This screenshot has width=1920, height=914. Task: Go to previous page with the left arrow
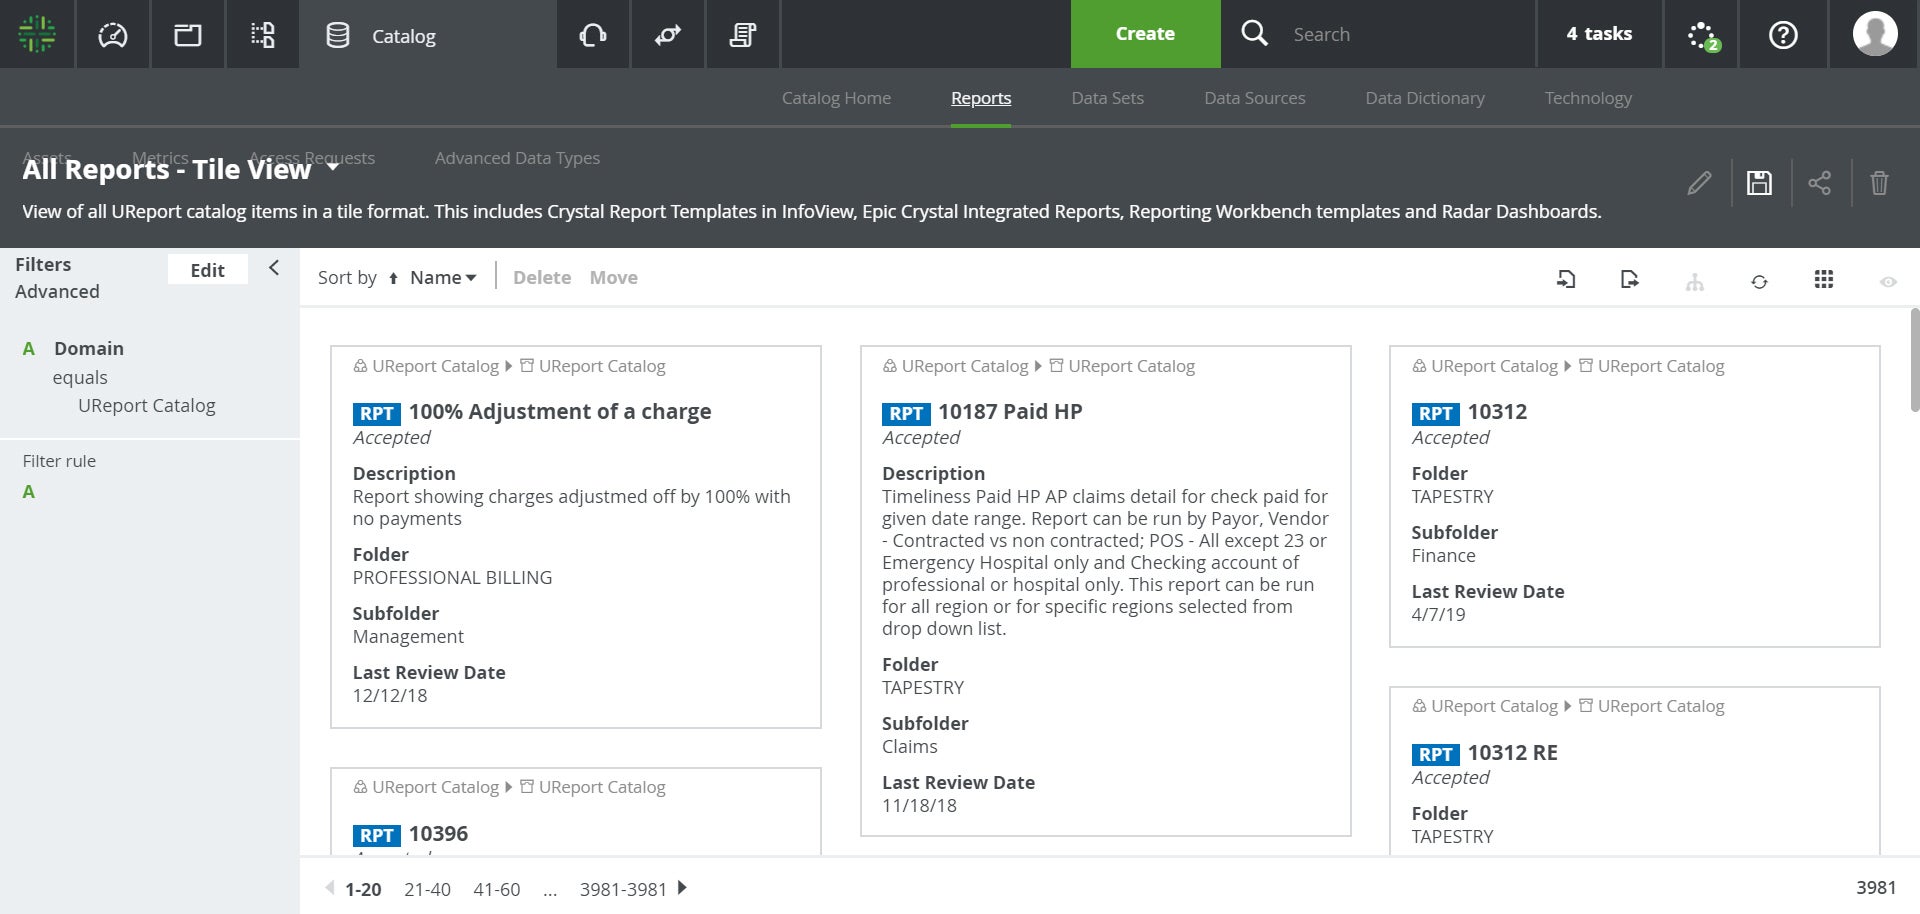[330, 887]
